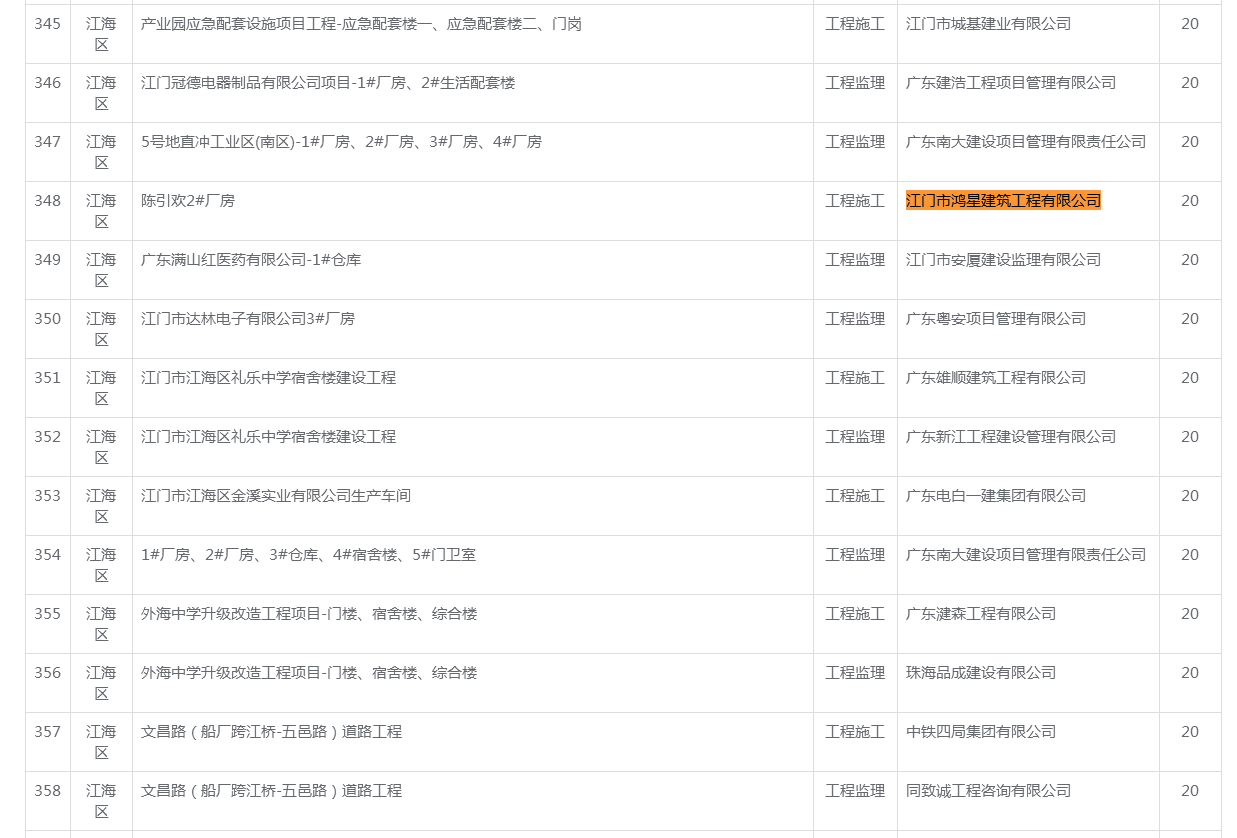This screenshot has width=1237, height=838.
Task: Click project 广东满山红医药有限公司-1#仓库
Action: (251, 260)
